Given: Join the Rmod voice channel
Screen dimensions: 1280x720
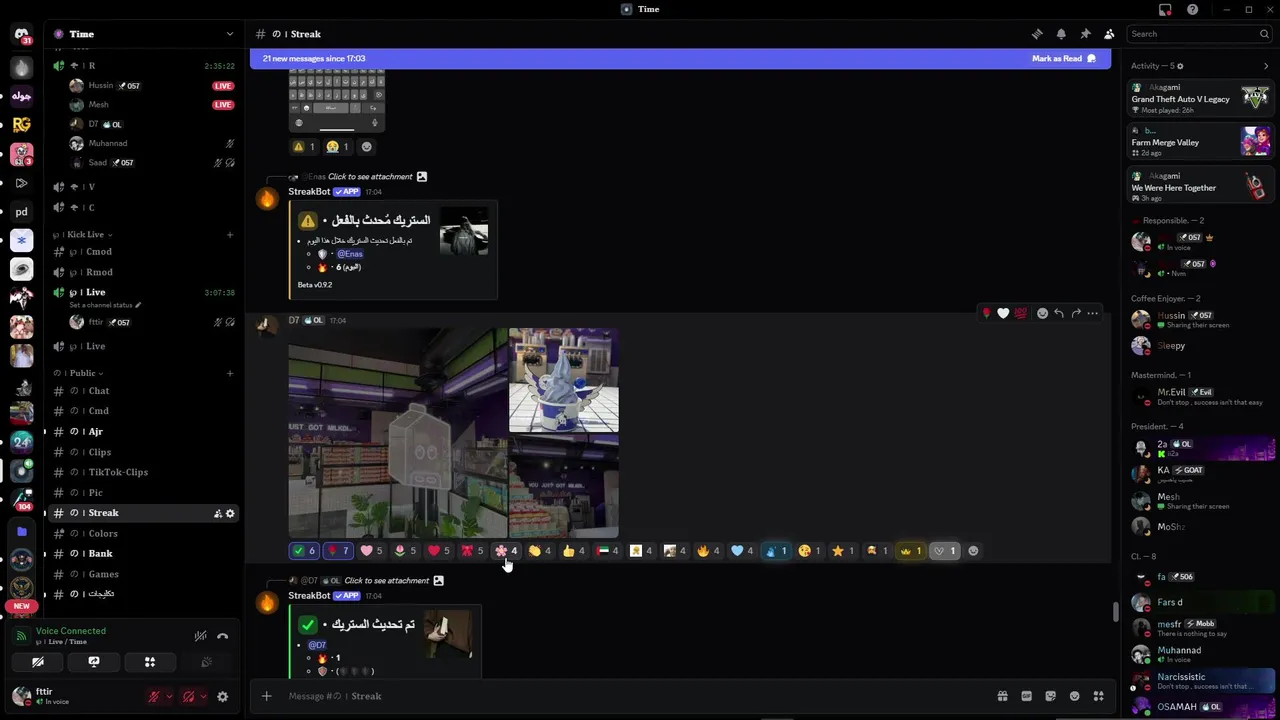Looking at the screenshot, I should click(x=144, y=272).
